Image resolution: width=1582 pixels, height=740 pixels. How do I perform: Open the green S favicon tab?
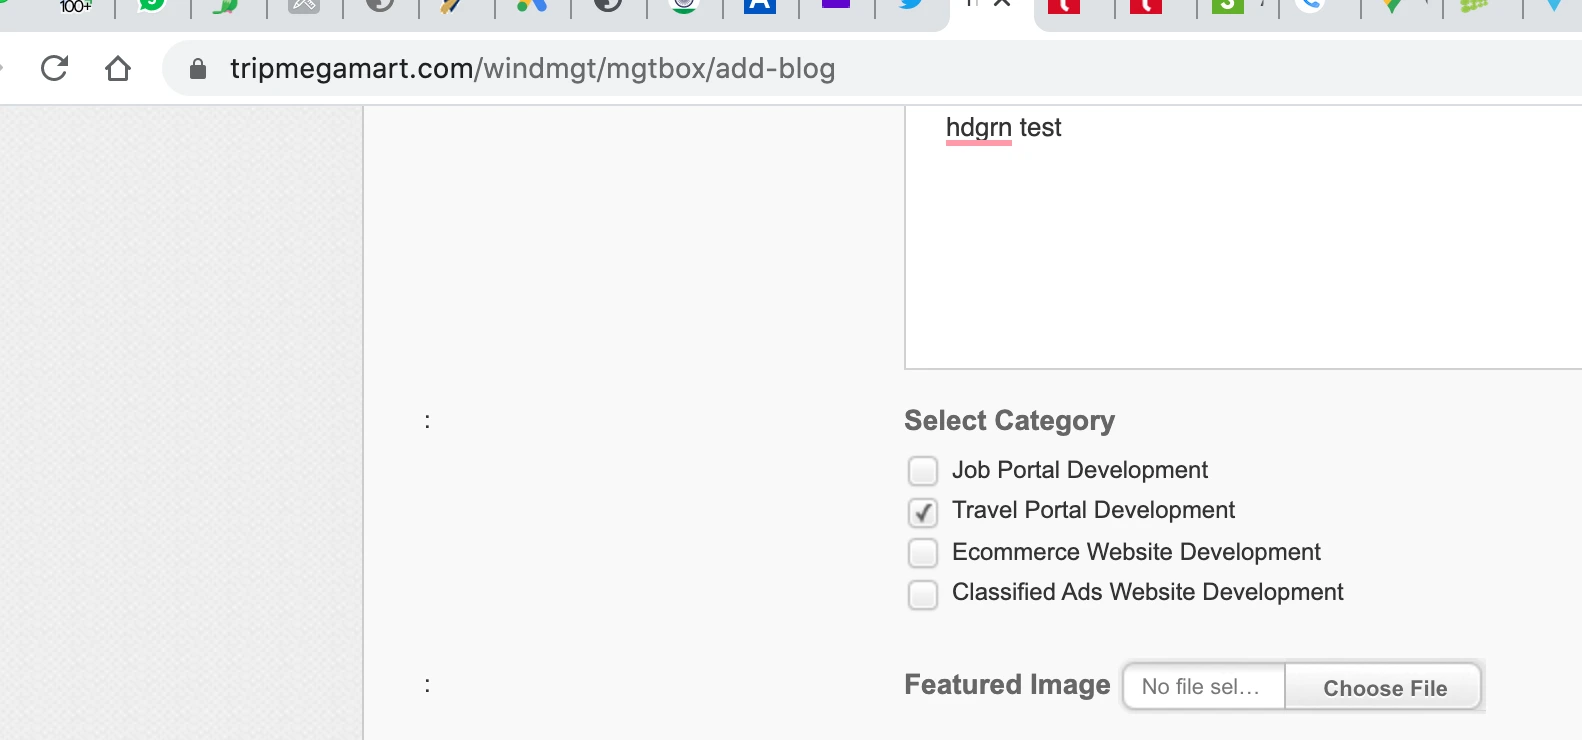(1227, 6)
